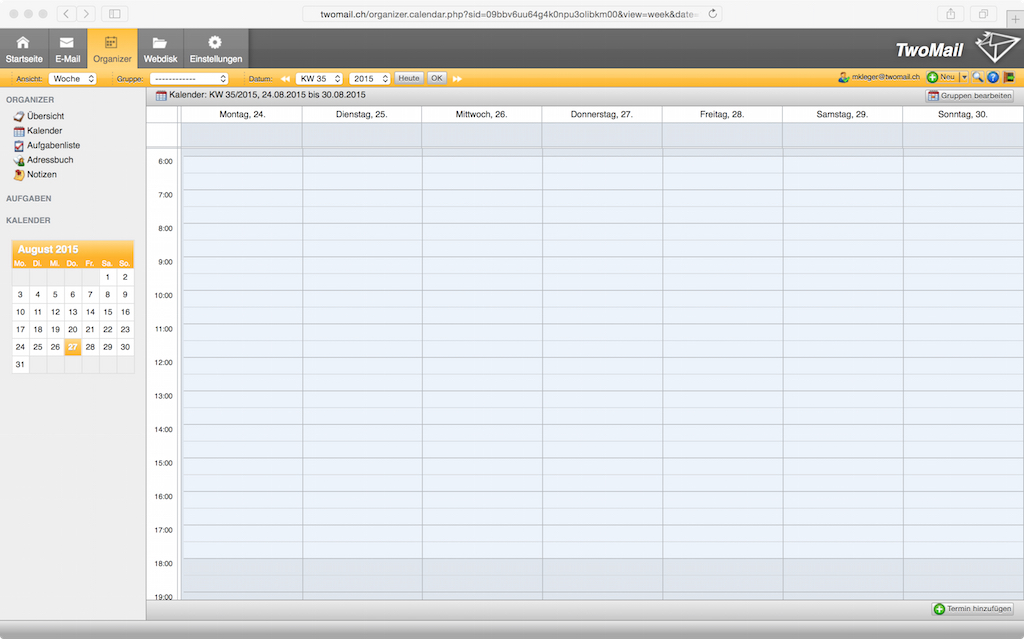Open the Ansicht Woche dropdown
The image size is (1024, 639).
click(x=72, y=78)
